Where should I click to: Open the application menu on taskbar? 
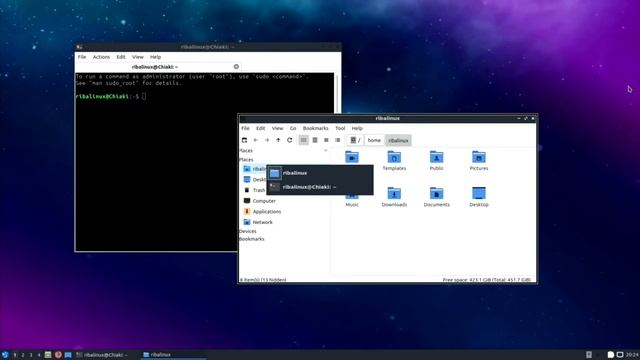point(5,355)
